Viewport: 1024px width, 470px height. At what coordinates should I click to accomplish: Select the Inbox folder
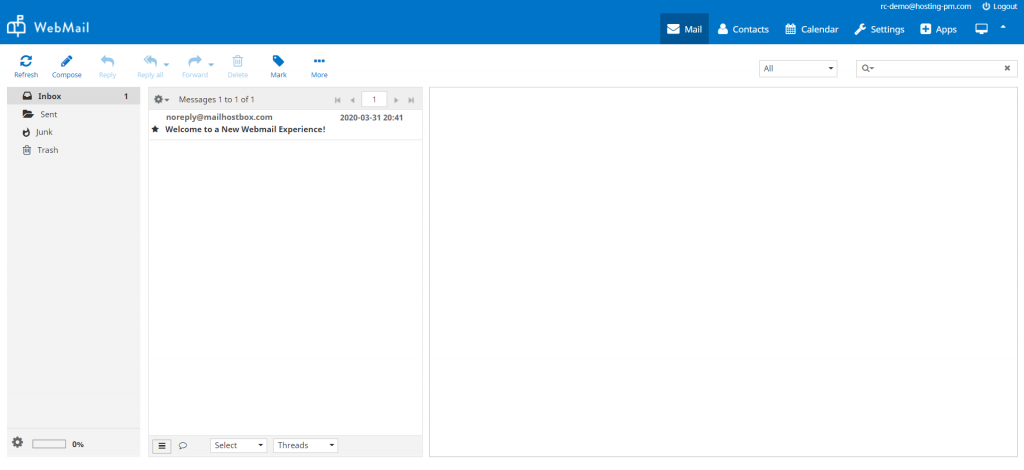pyautogui.click(x=73, y=96)
